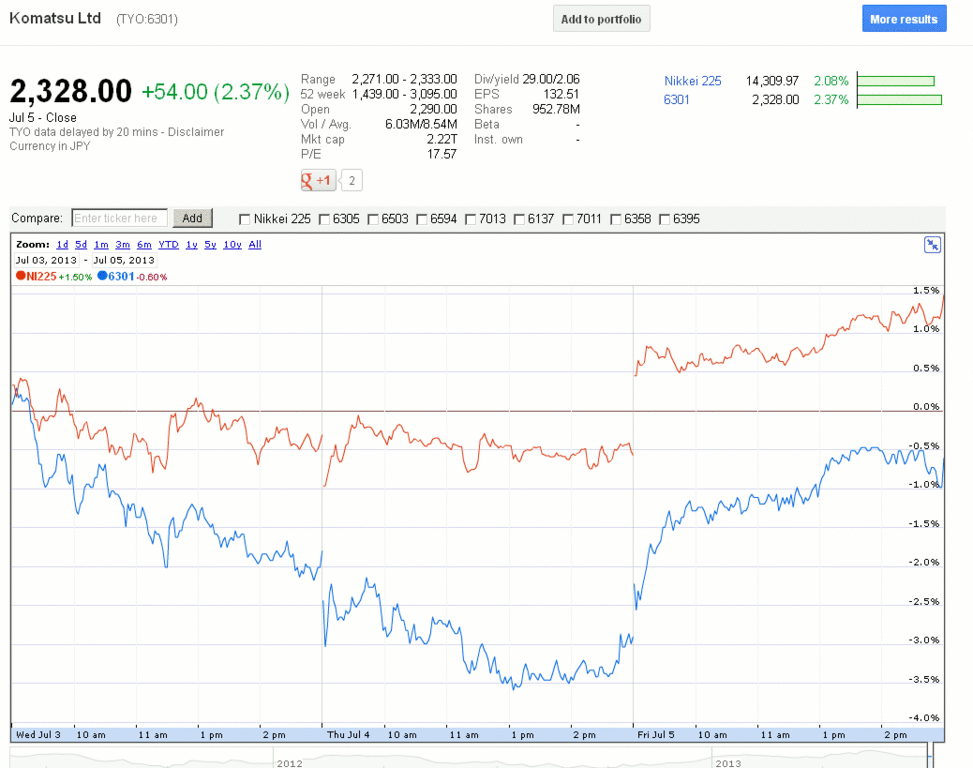
Task: Choose the 6m zoom range
Action: coord(144,244)
